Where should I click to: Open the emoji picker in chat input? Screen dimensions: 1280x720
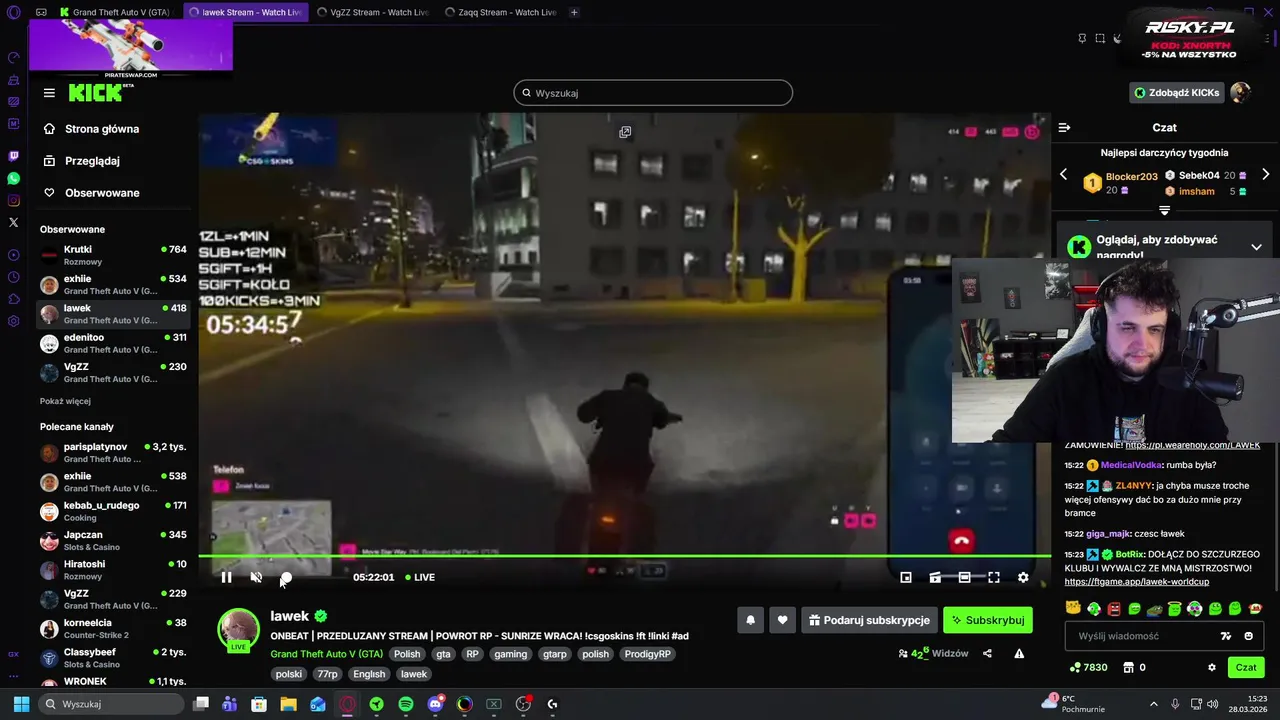[1248, 636]
